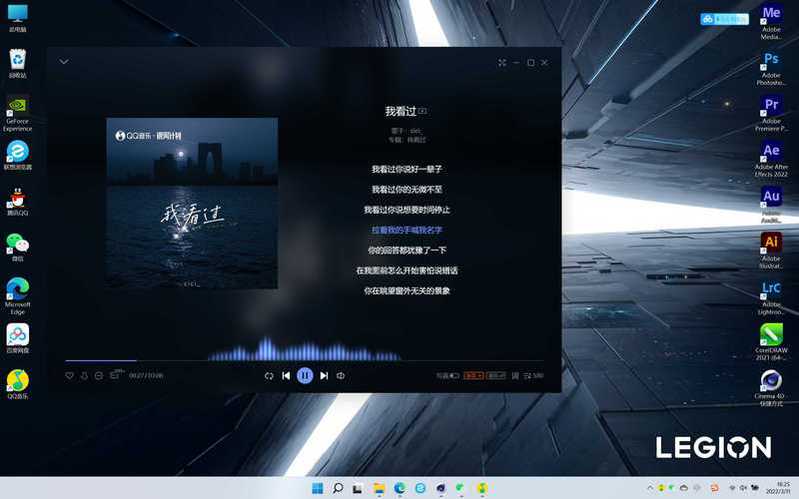
Task: Click the song title 我看过
Action: click(x=401, y=111)
